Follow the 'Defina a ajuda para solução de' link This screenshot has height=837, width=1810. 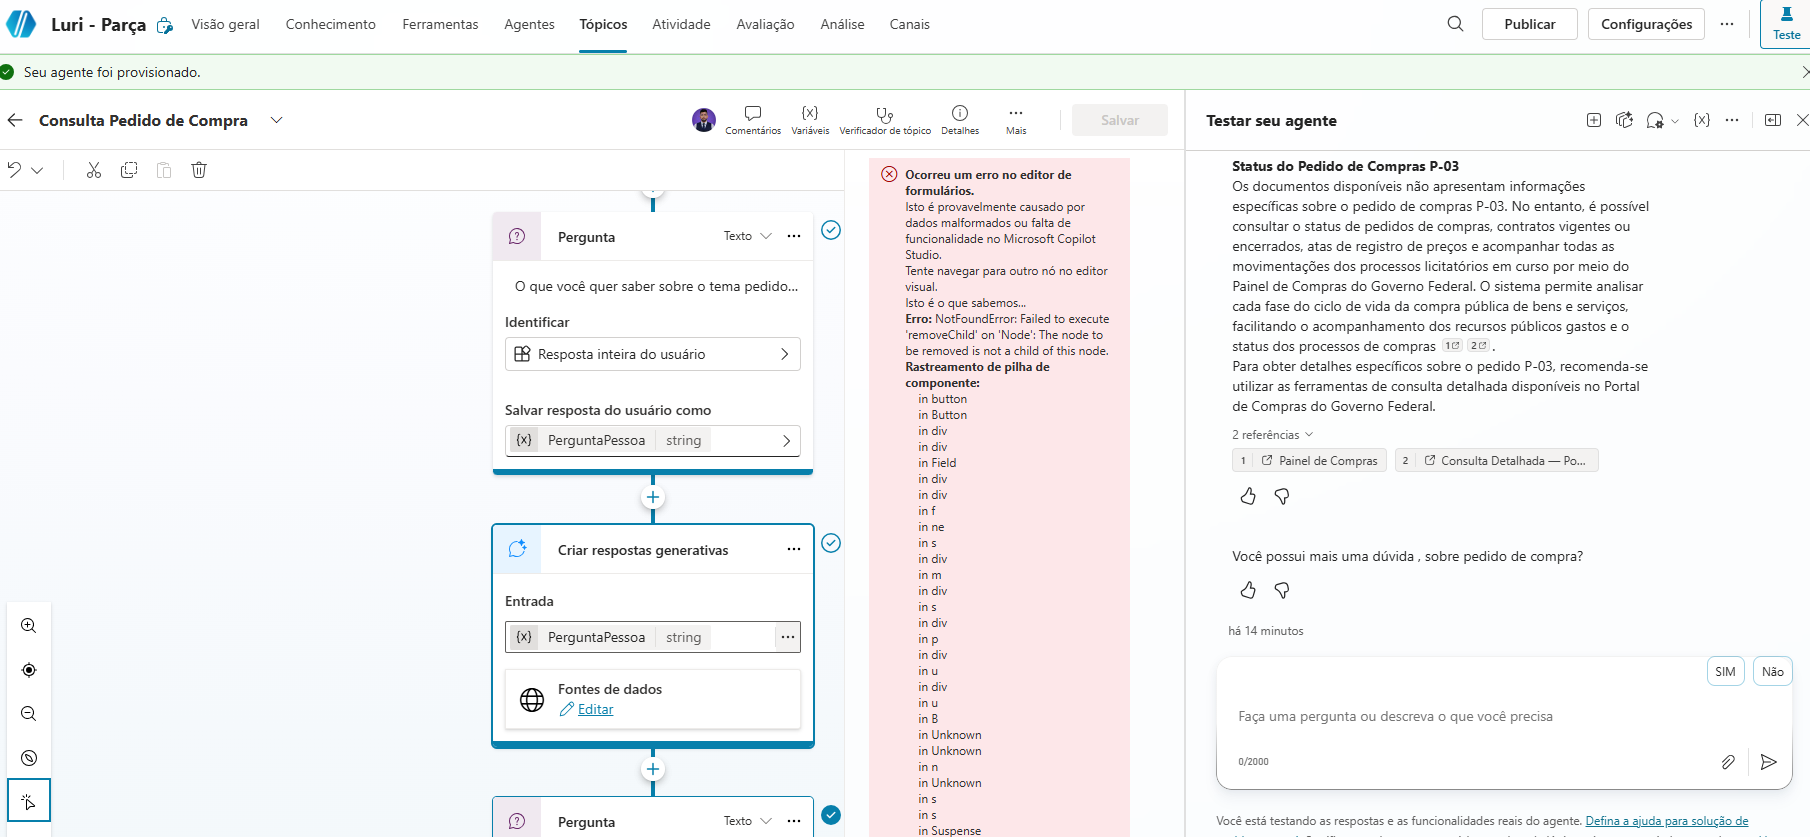pyautogui.click(x=1667, y=821)
